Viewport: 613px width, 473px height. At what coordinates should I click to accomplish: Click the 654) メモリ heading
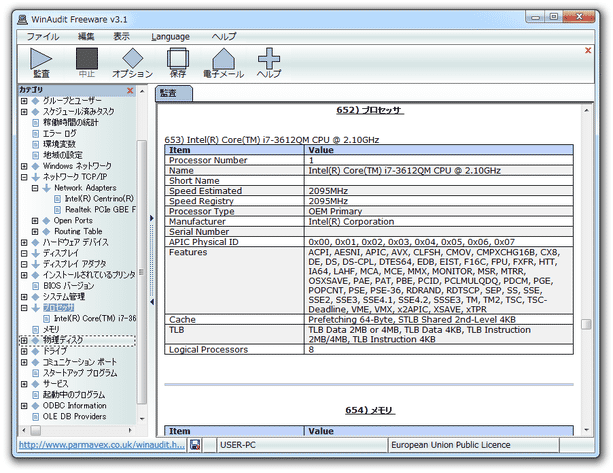point(370,410)
